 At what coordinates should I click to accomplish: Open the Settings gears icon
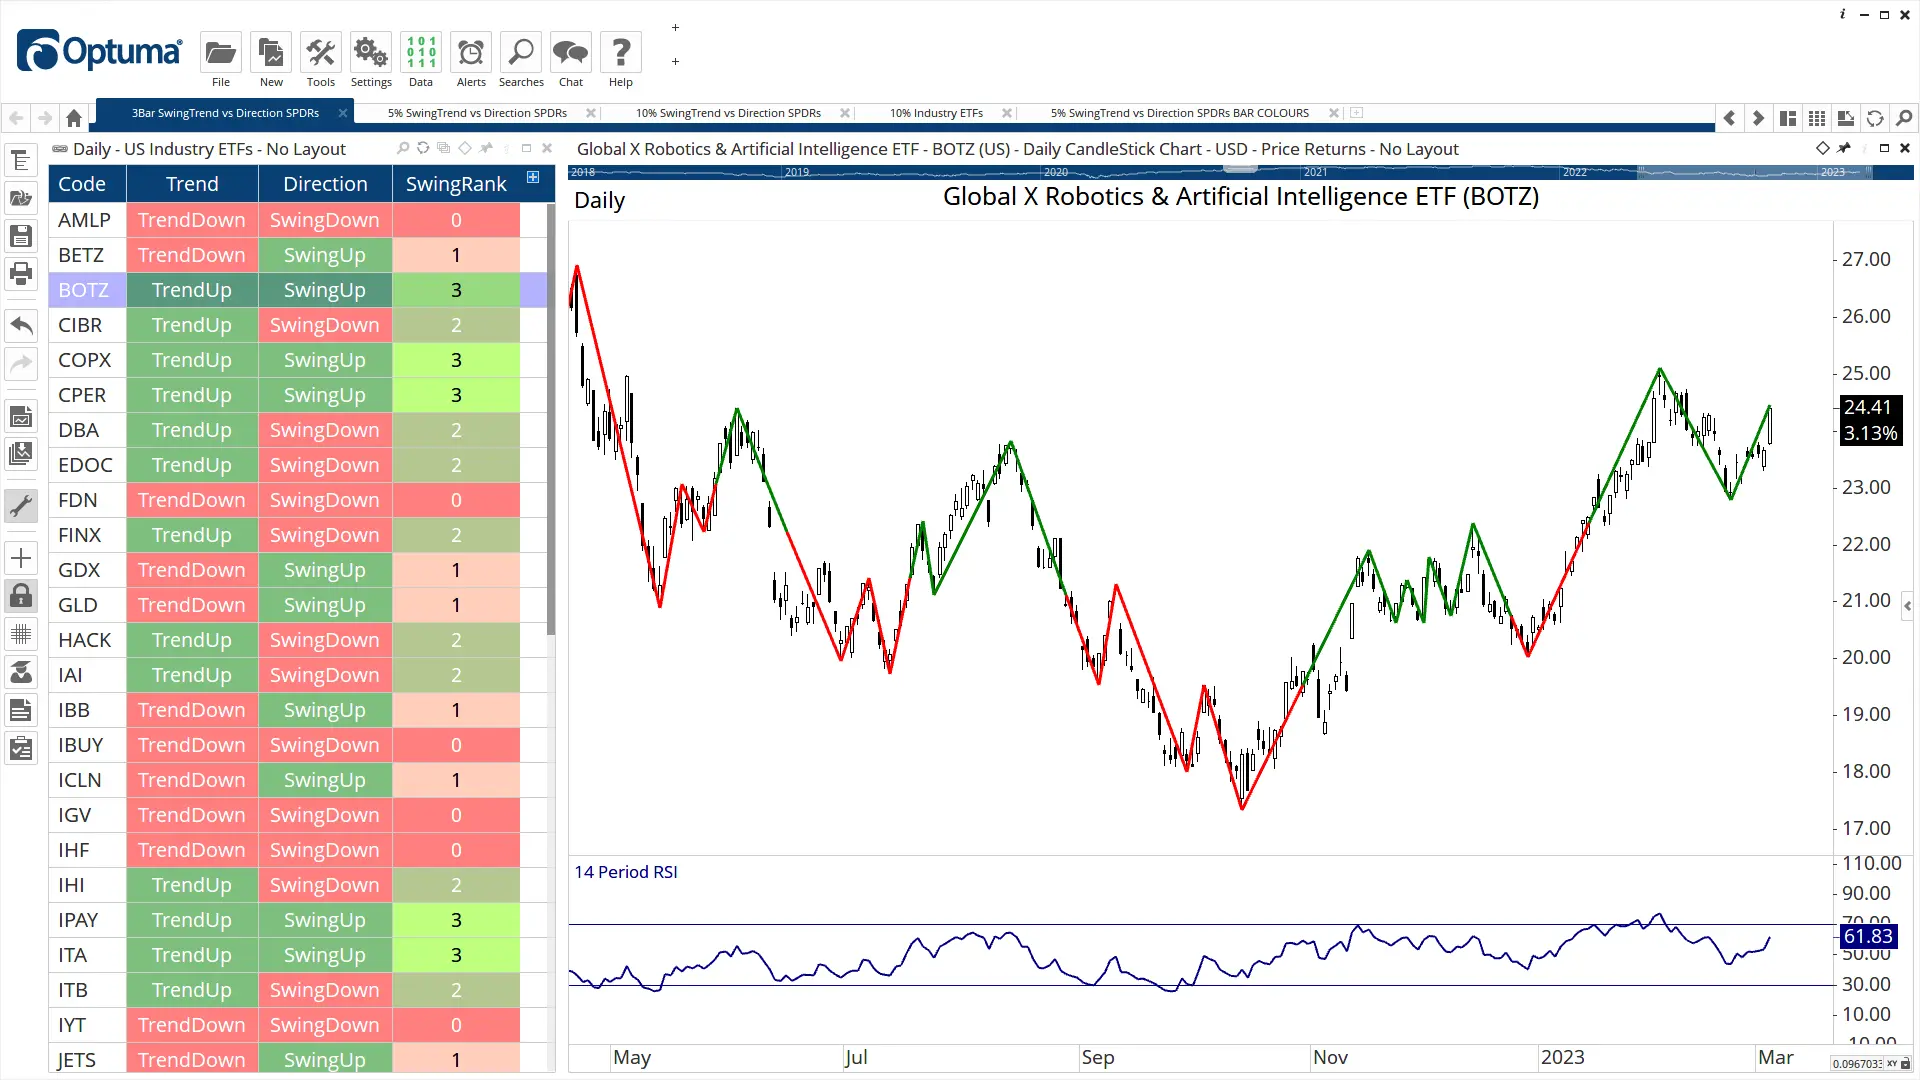371,53
